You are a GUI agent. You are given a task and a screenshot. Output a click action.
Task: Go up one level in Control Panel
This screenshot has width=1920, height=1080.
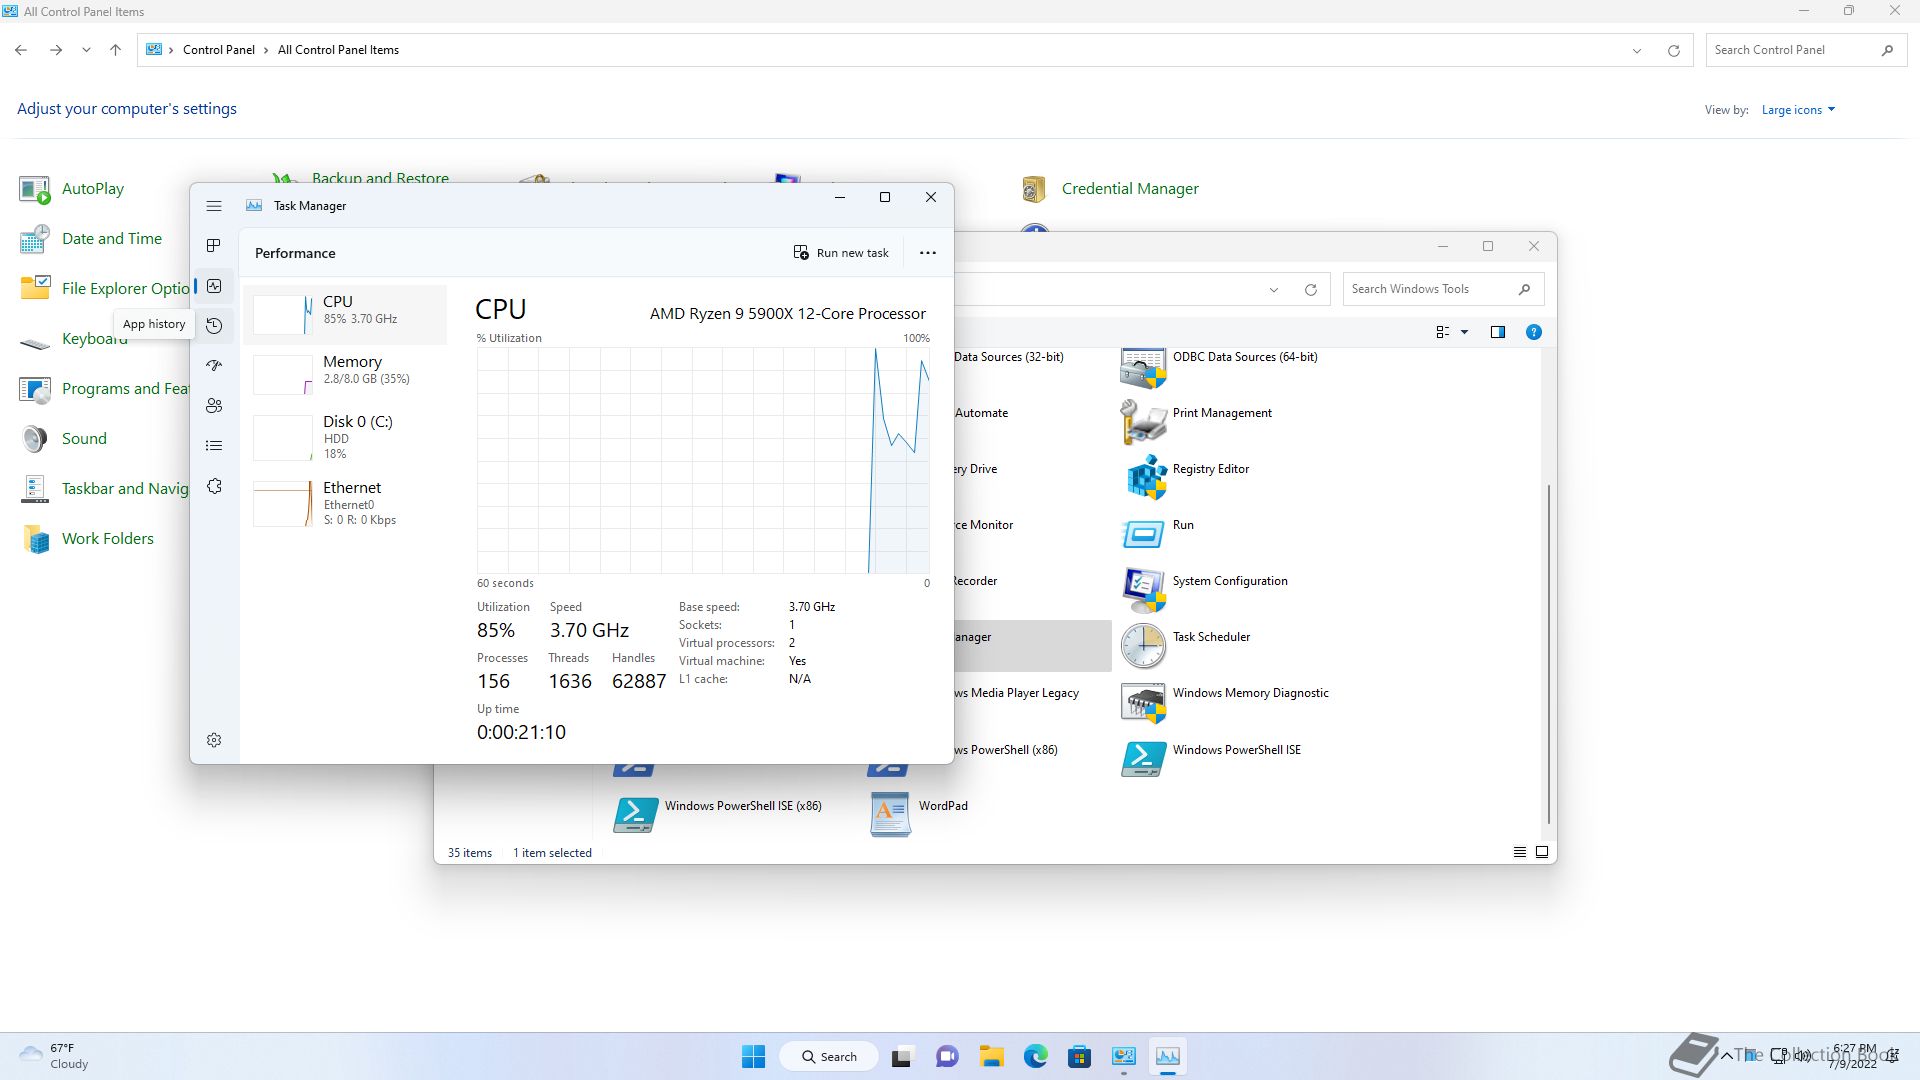click(x=115, y=50)
